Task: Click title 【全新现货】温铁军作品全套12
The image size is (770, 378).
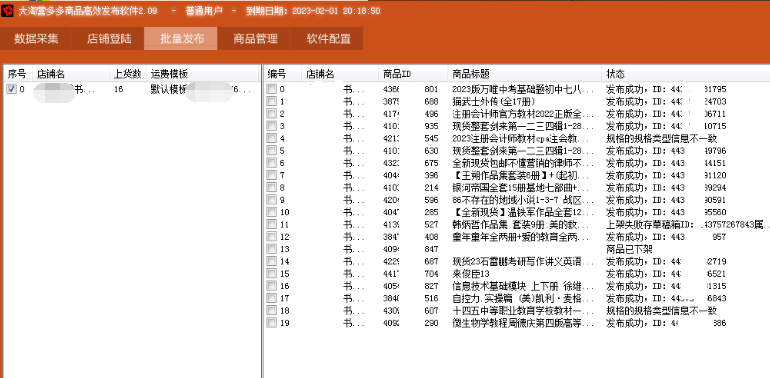Action: click(x=522, y=212)
